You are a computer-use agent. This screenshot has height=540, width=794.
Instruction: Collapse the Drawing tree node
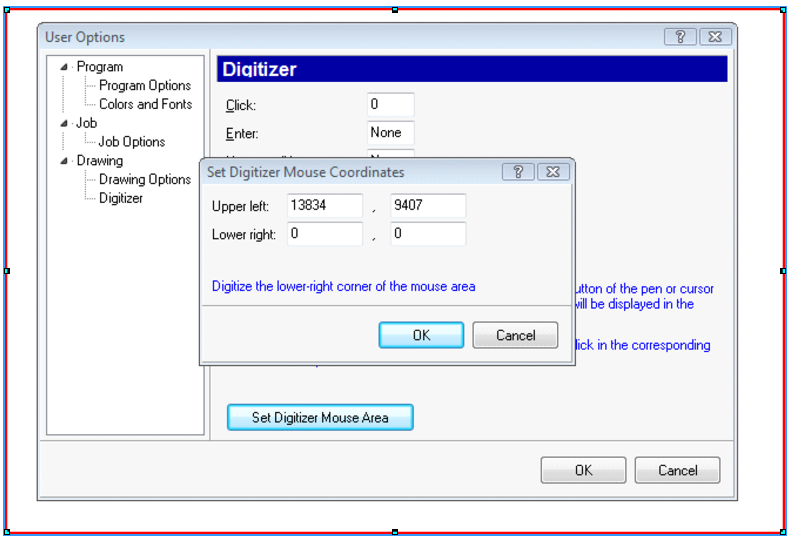pyautogui.click(x=65, y=161)
